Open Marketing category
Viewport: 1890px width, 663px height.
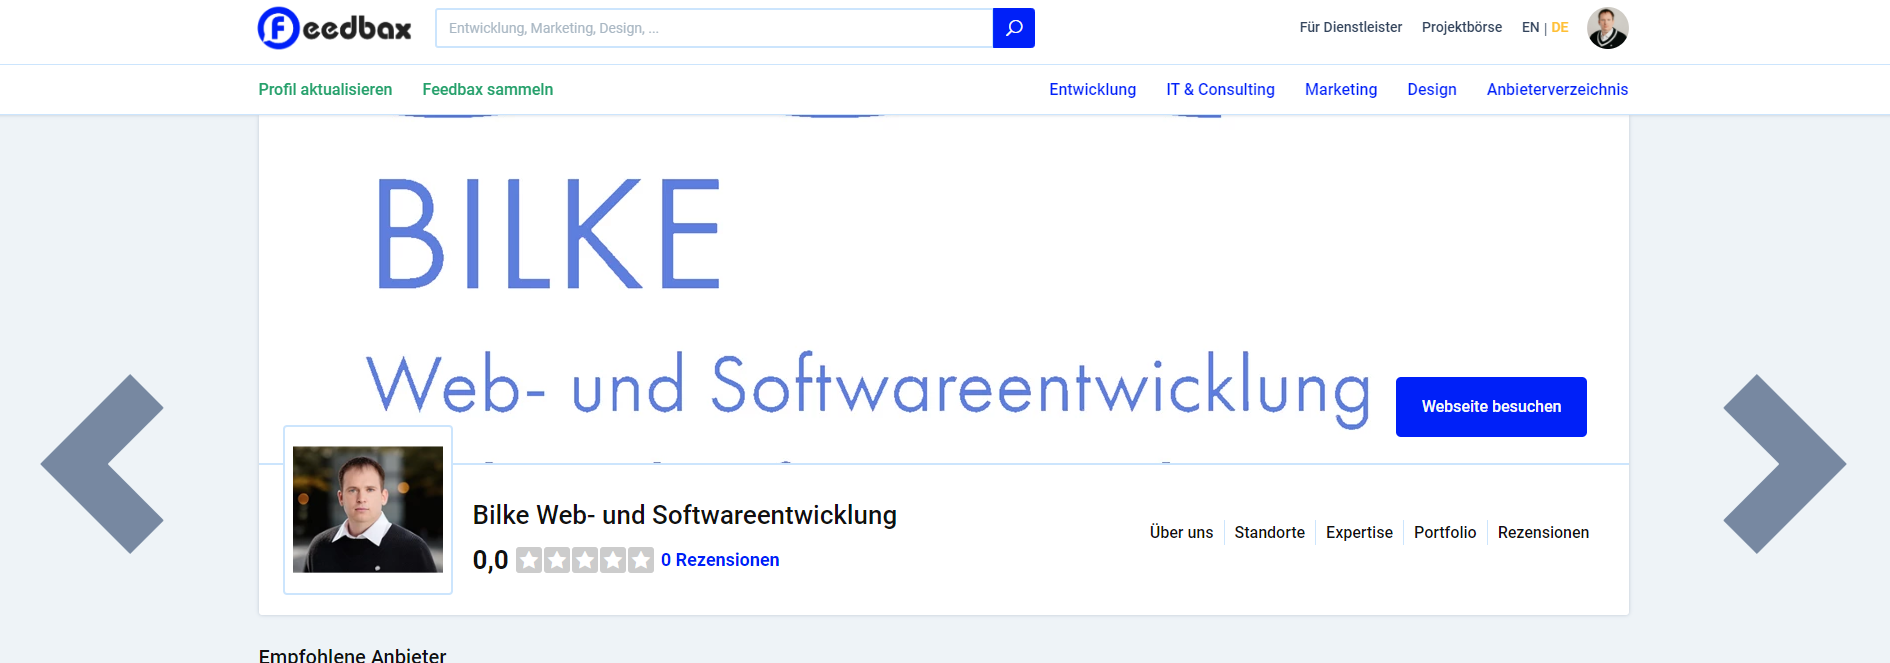pyautogui.click(x=1340, y=89)
